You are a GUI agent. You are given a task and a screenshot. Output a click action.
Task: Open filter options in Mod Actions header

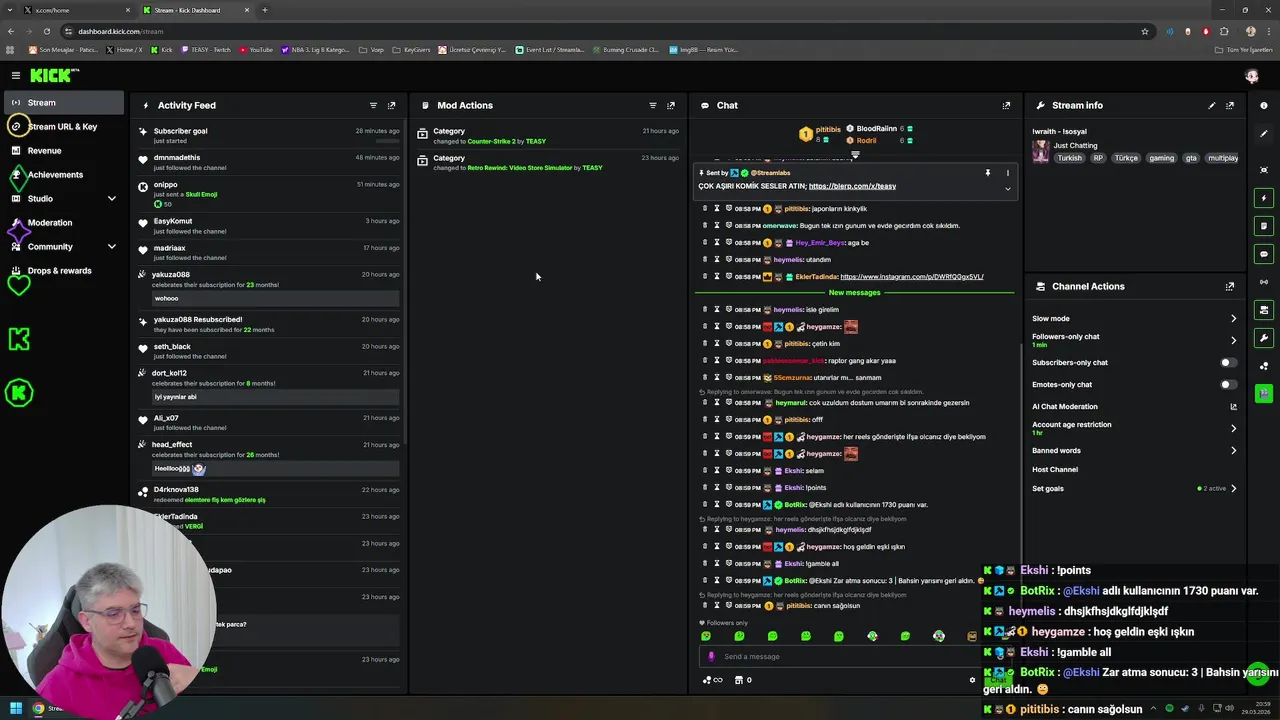coord(652,105)
